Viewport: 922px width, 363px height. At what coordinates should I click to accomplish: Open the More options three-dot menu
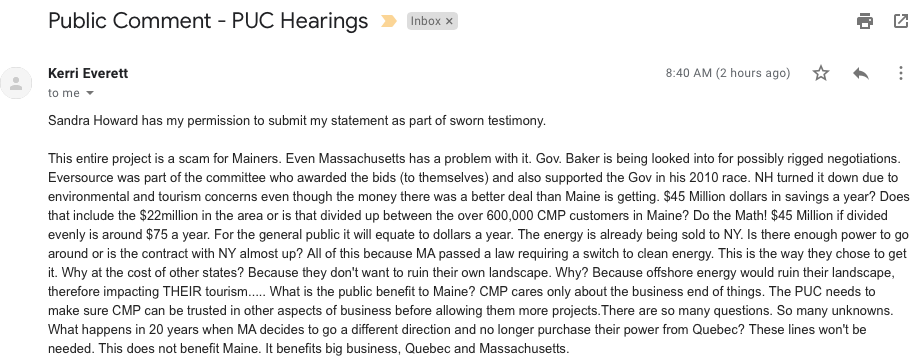pyautogui.click(x=901, y=73)
